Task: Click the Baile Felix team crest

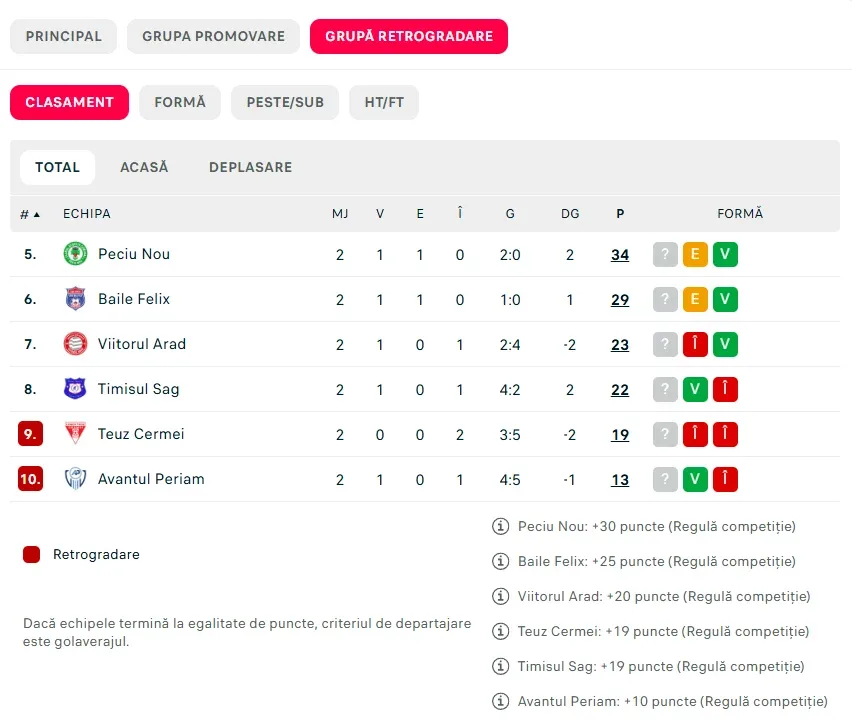Action: pyautogui.click(x=75, y=299)
